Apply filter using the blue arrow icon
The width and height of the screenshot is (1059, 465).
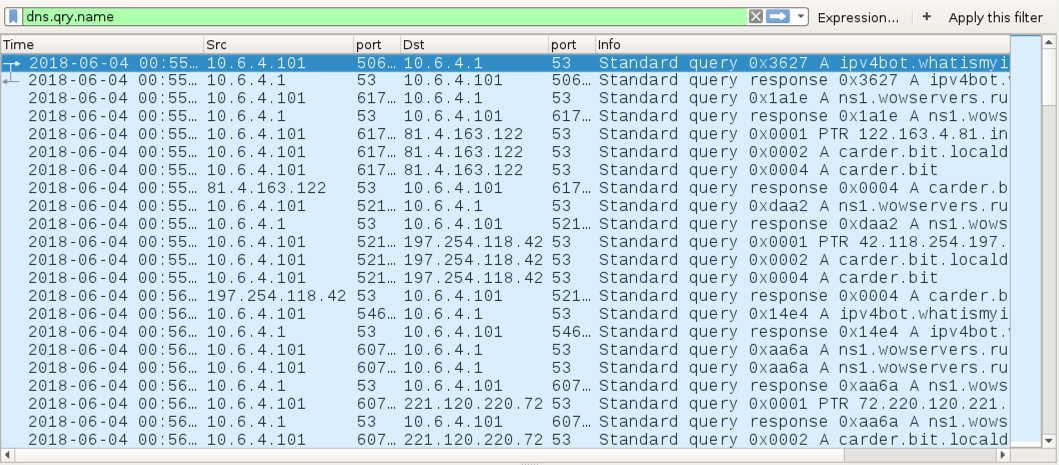tap(777, 17)
